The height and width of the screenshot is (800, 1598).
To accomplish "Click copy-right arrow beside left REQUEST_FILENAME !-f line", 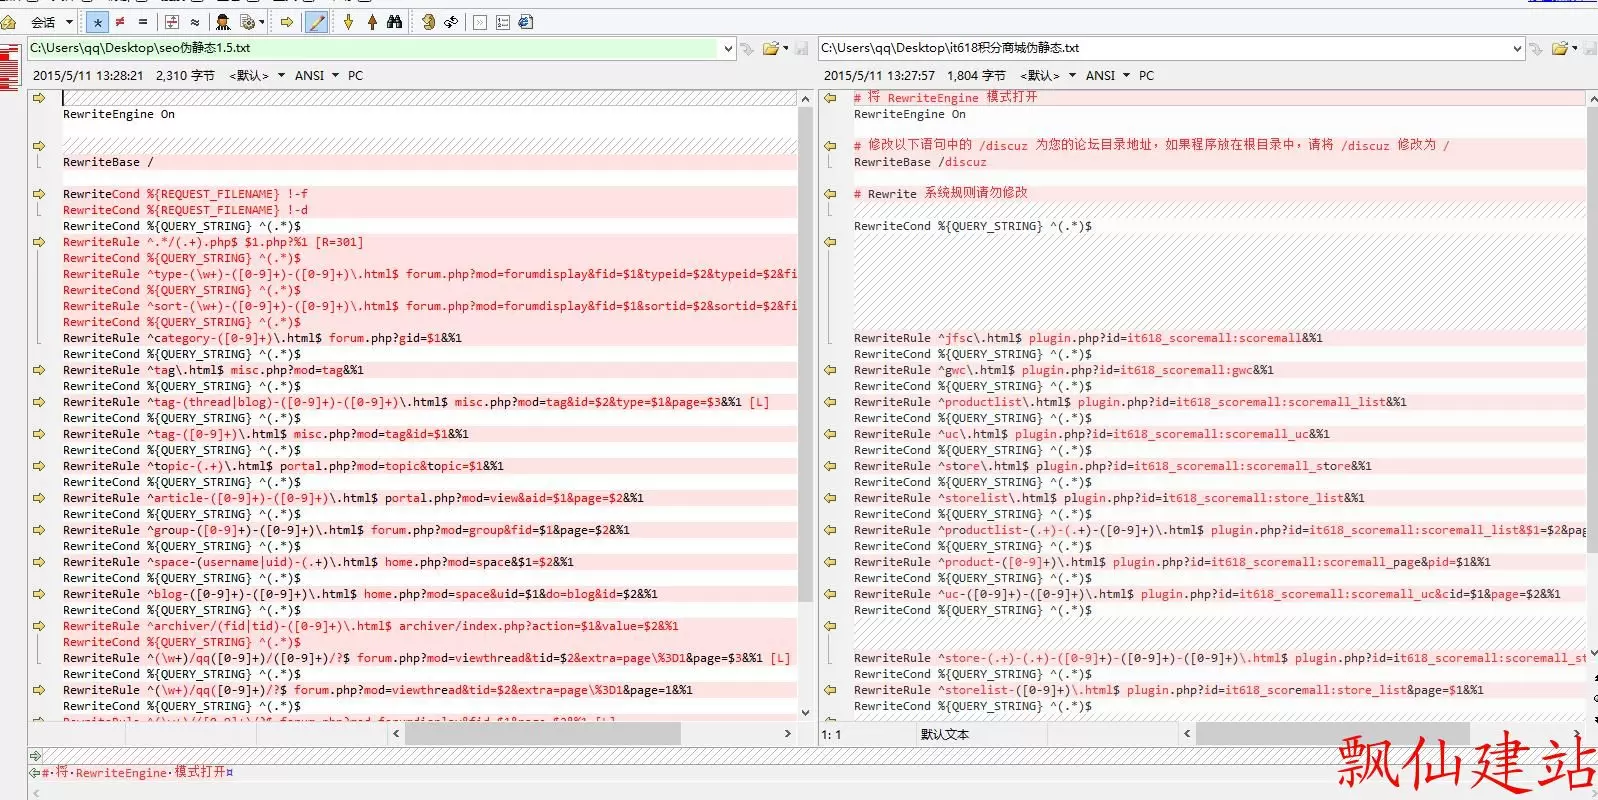I will click(39, 194).
